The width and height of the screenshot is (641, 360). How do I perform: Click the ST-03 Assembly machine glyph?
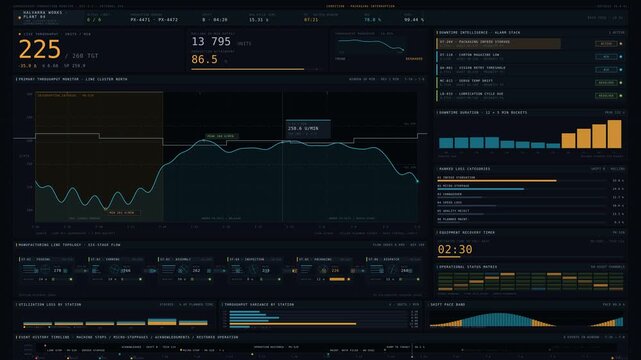(184, 270)
